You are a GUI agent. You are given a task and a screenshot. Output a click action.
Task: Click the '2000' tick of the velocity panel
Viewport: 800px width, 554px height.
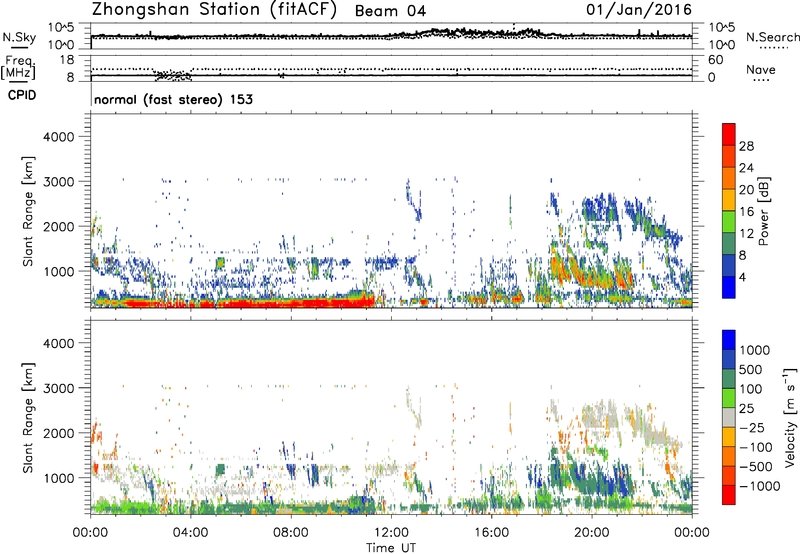58,433
